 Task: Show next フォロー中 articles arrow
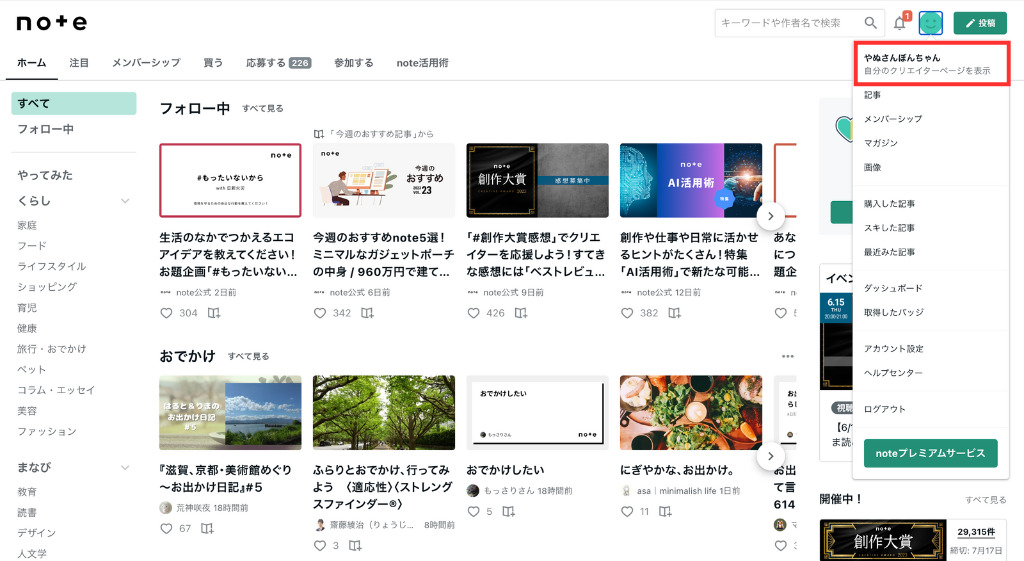point(771,216)
